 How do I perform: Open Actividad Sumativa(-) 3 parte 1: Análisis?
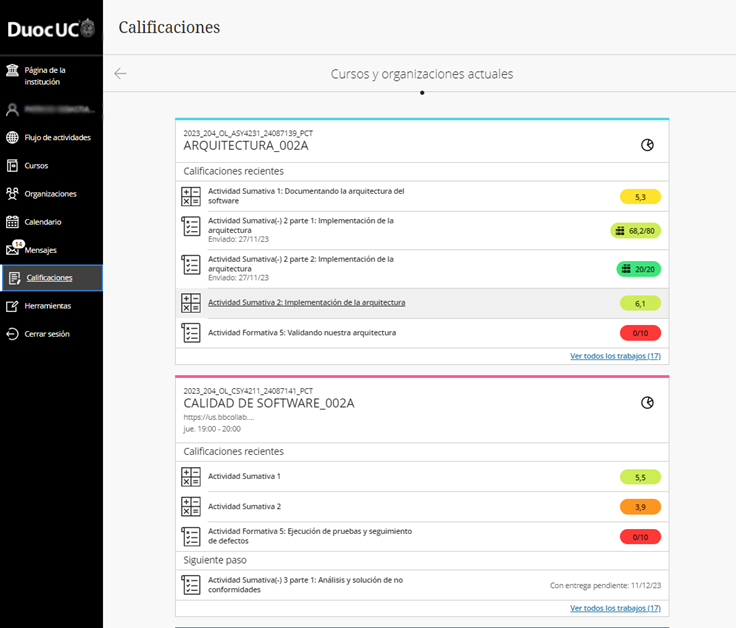tap(306, 585)
